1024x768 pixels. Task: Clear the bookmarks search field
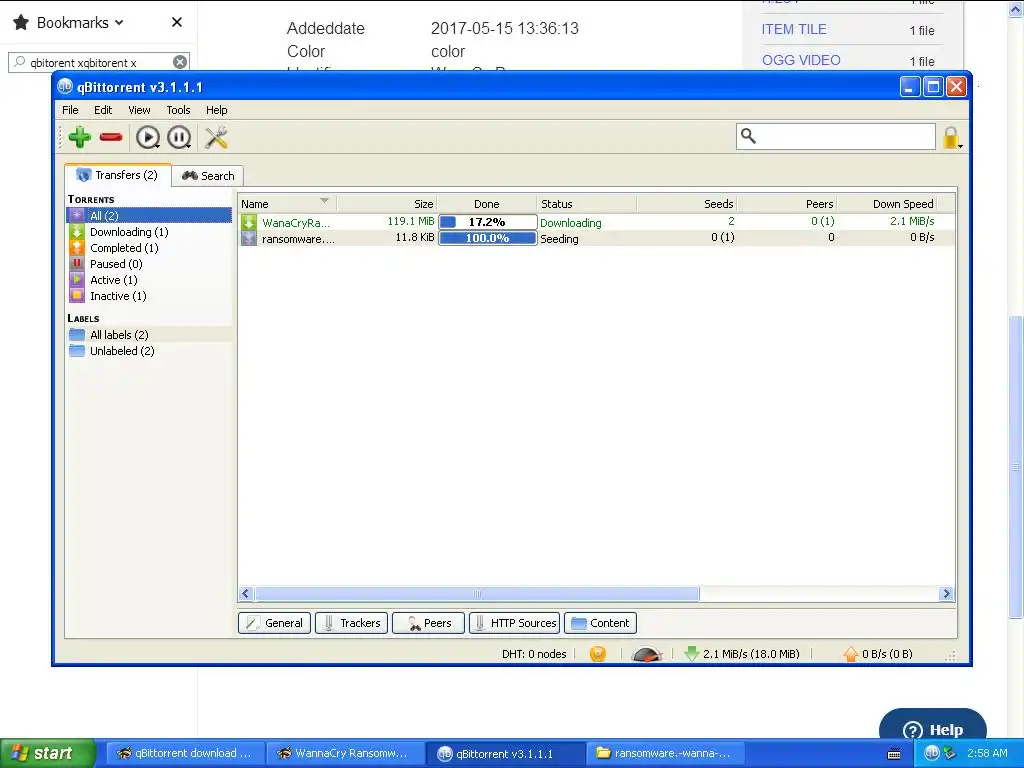(x=180, y=62)
